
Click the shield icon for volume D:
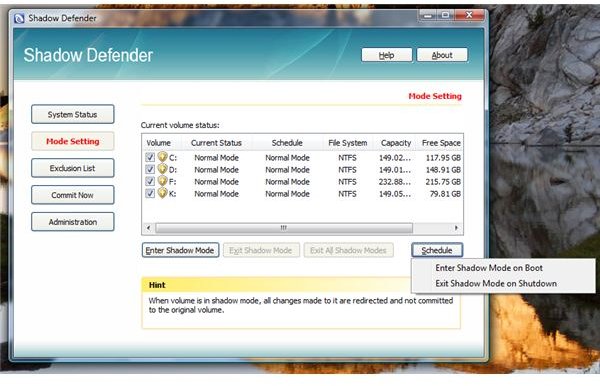click(x=162, y=169)
